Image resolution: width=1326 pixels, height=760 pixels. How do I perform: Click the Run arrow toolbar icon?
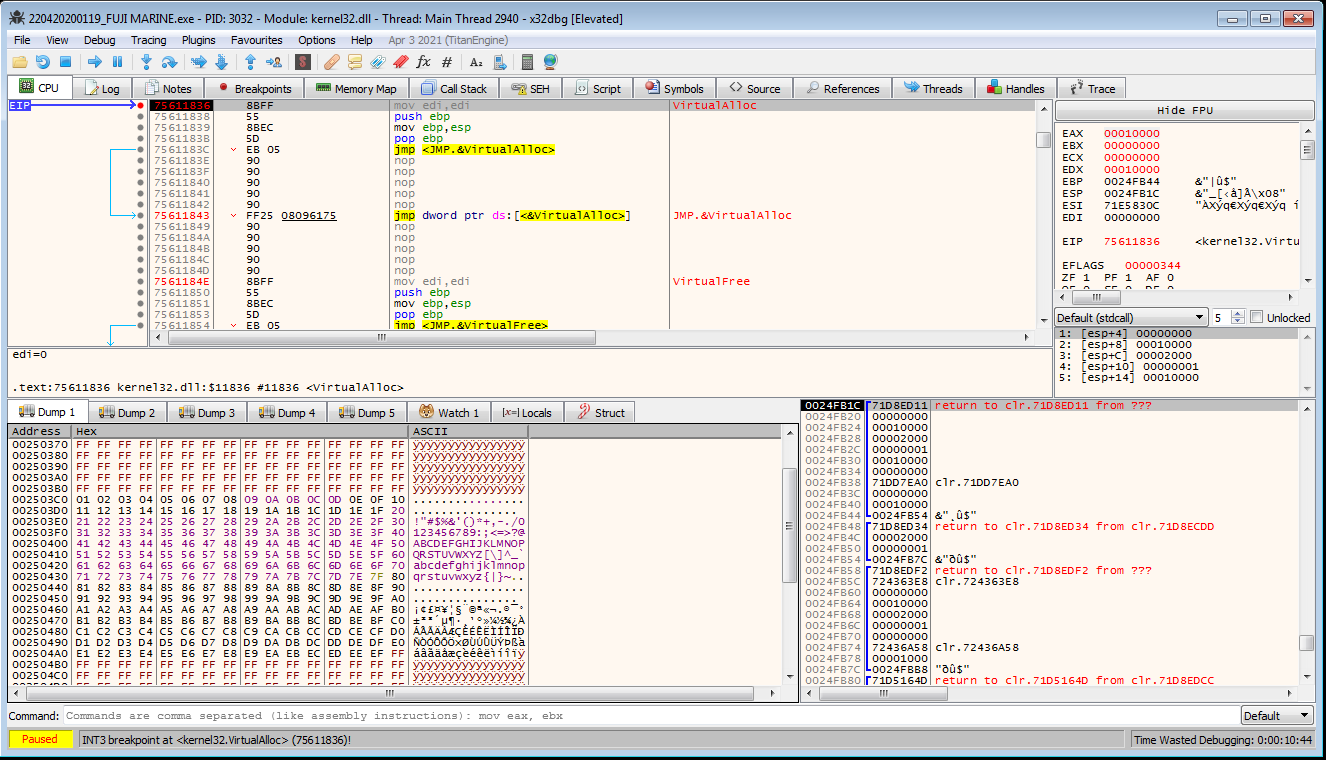tap(94, 62)
